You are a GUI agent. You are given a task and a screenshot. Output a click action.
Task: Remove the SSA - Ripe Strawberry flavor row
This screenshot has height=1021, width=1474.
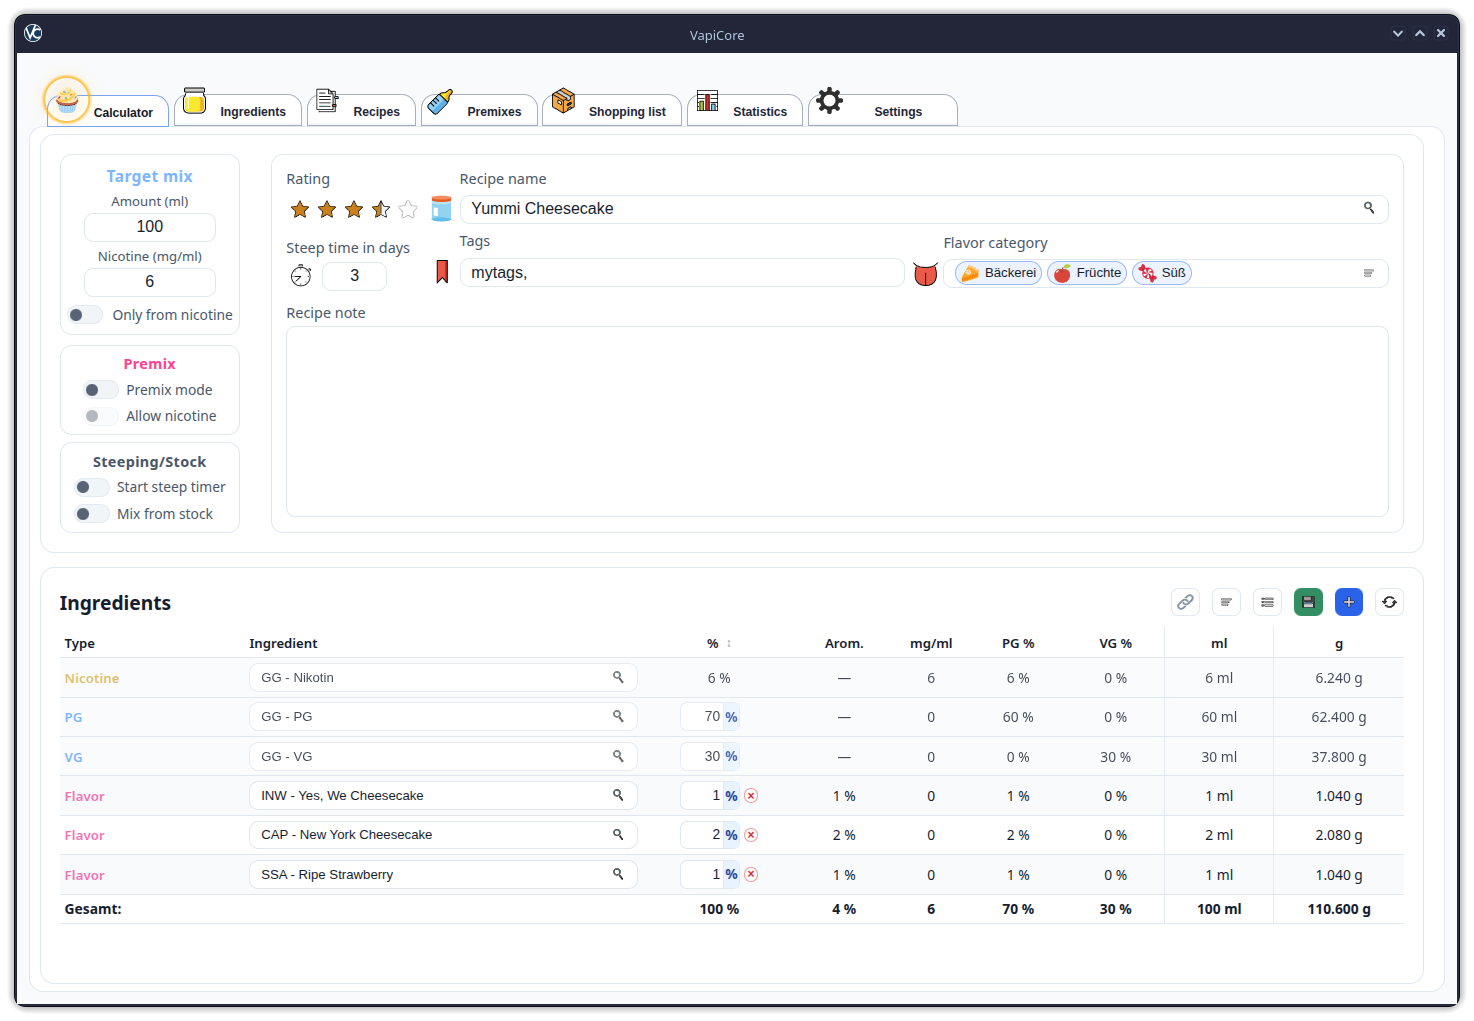click(751, 875)
